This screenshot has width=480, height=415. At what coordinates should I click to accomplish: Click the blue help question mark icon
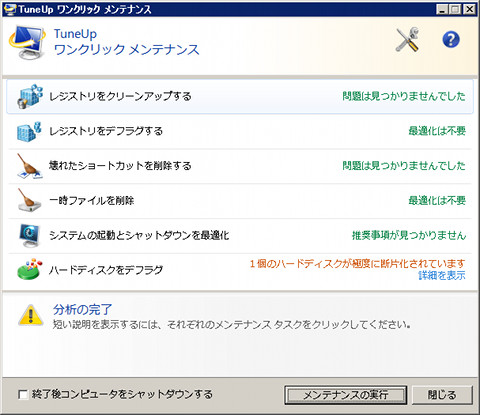click(x=451, y=40)
